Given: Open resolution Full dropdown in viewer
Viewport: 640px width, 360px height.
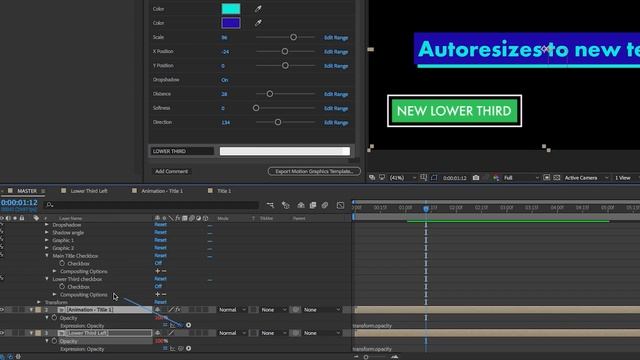Looking at the screenshot, I should (521, 178).
